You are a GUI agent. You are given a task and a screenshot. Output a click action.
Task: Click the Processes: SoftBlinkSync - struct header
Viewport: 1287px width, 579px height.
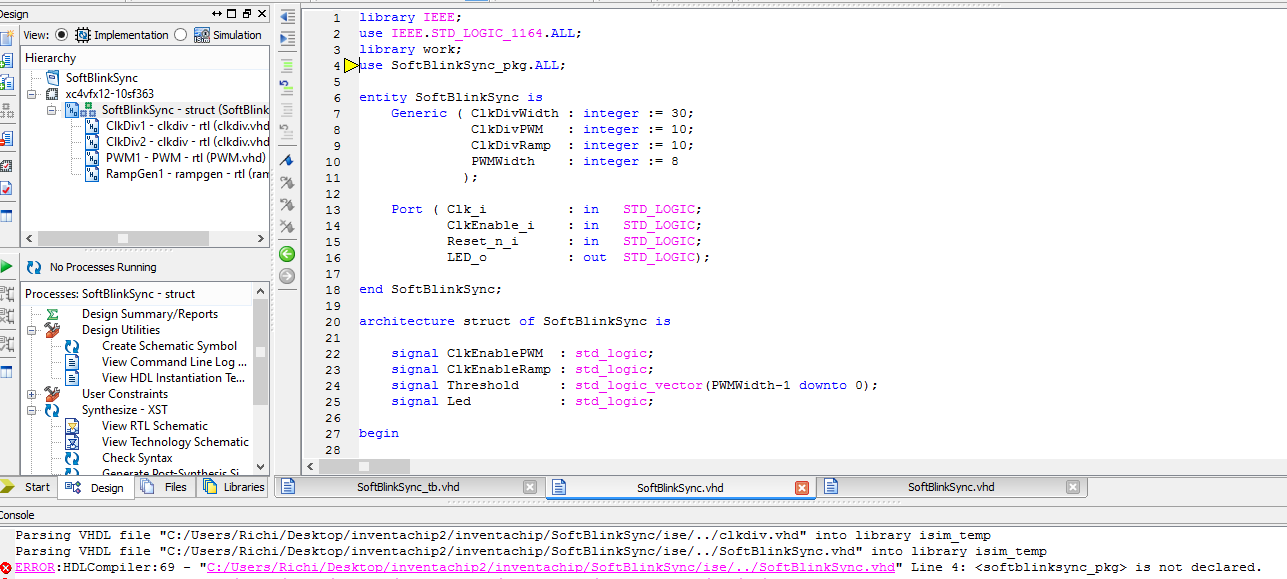(110, 294)
